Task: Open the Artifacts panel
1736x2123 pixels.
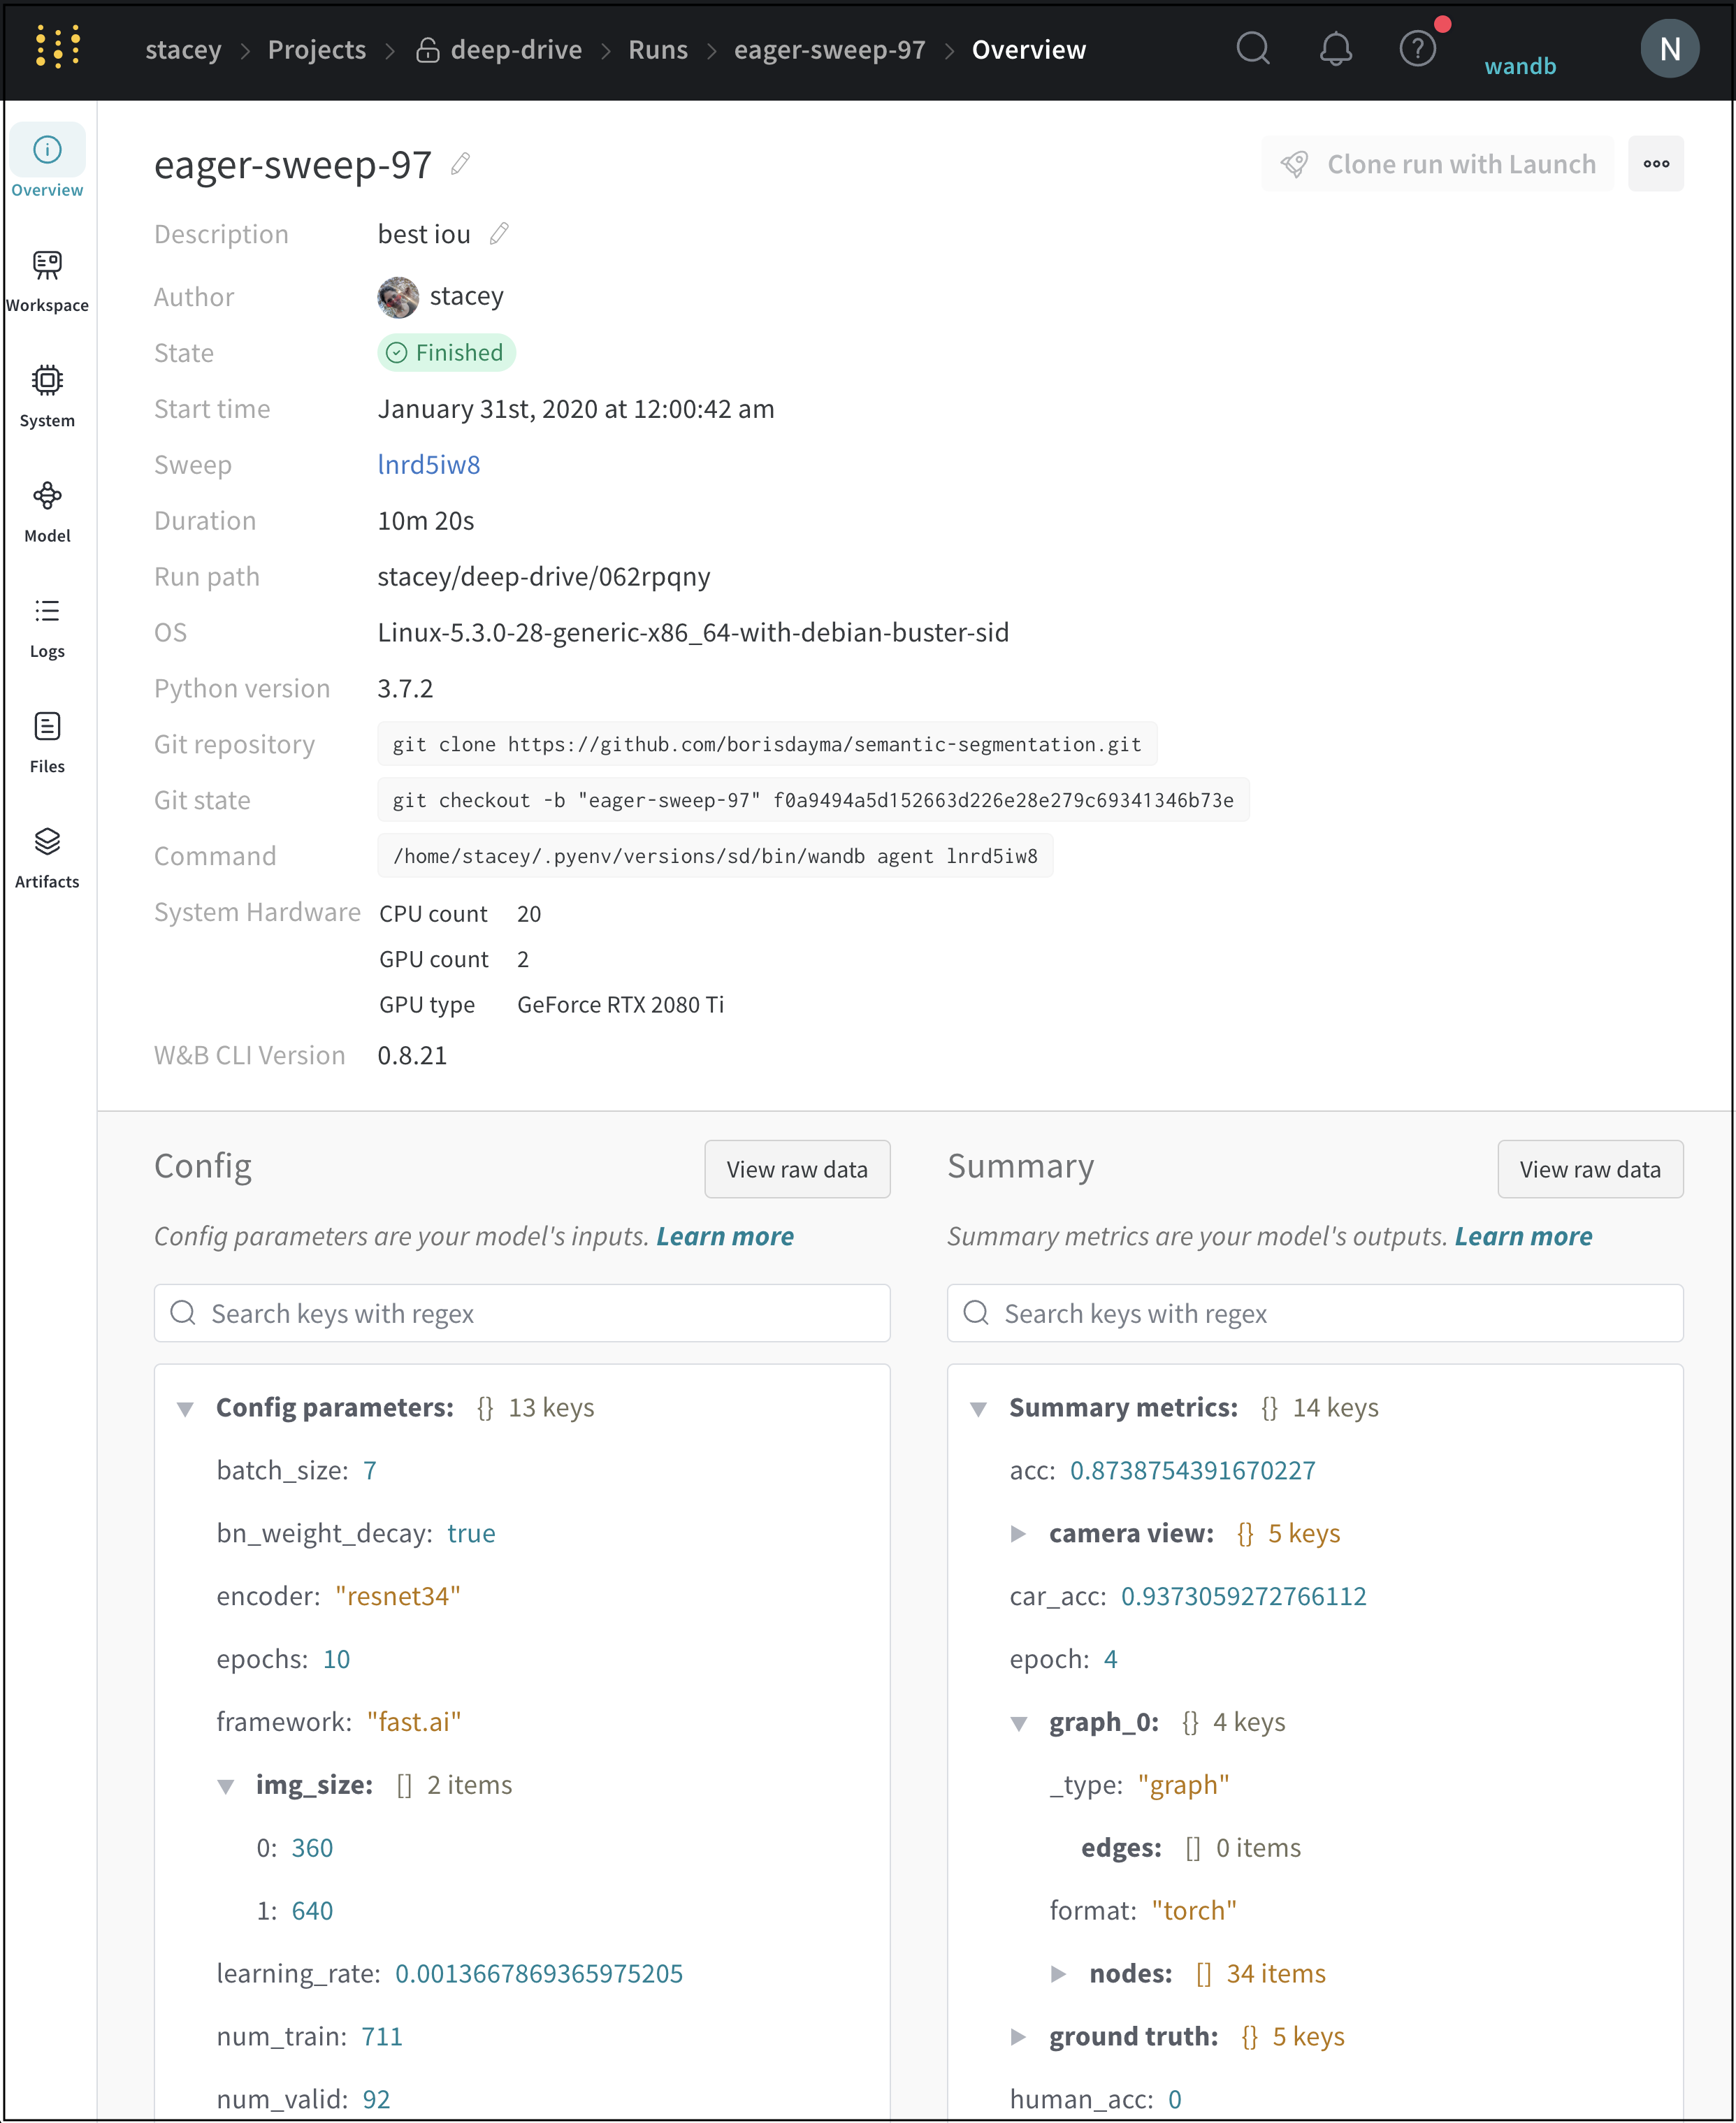Action: (x=47, y=856)
